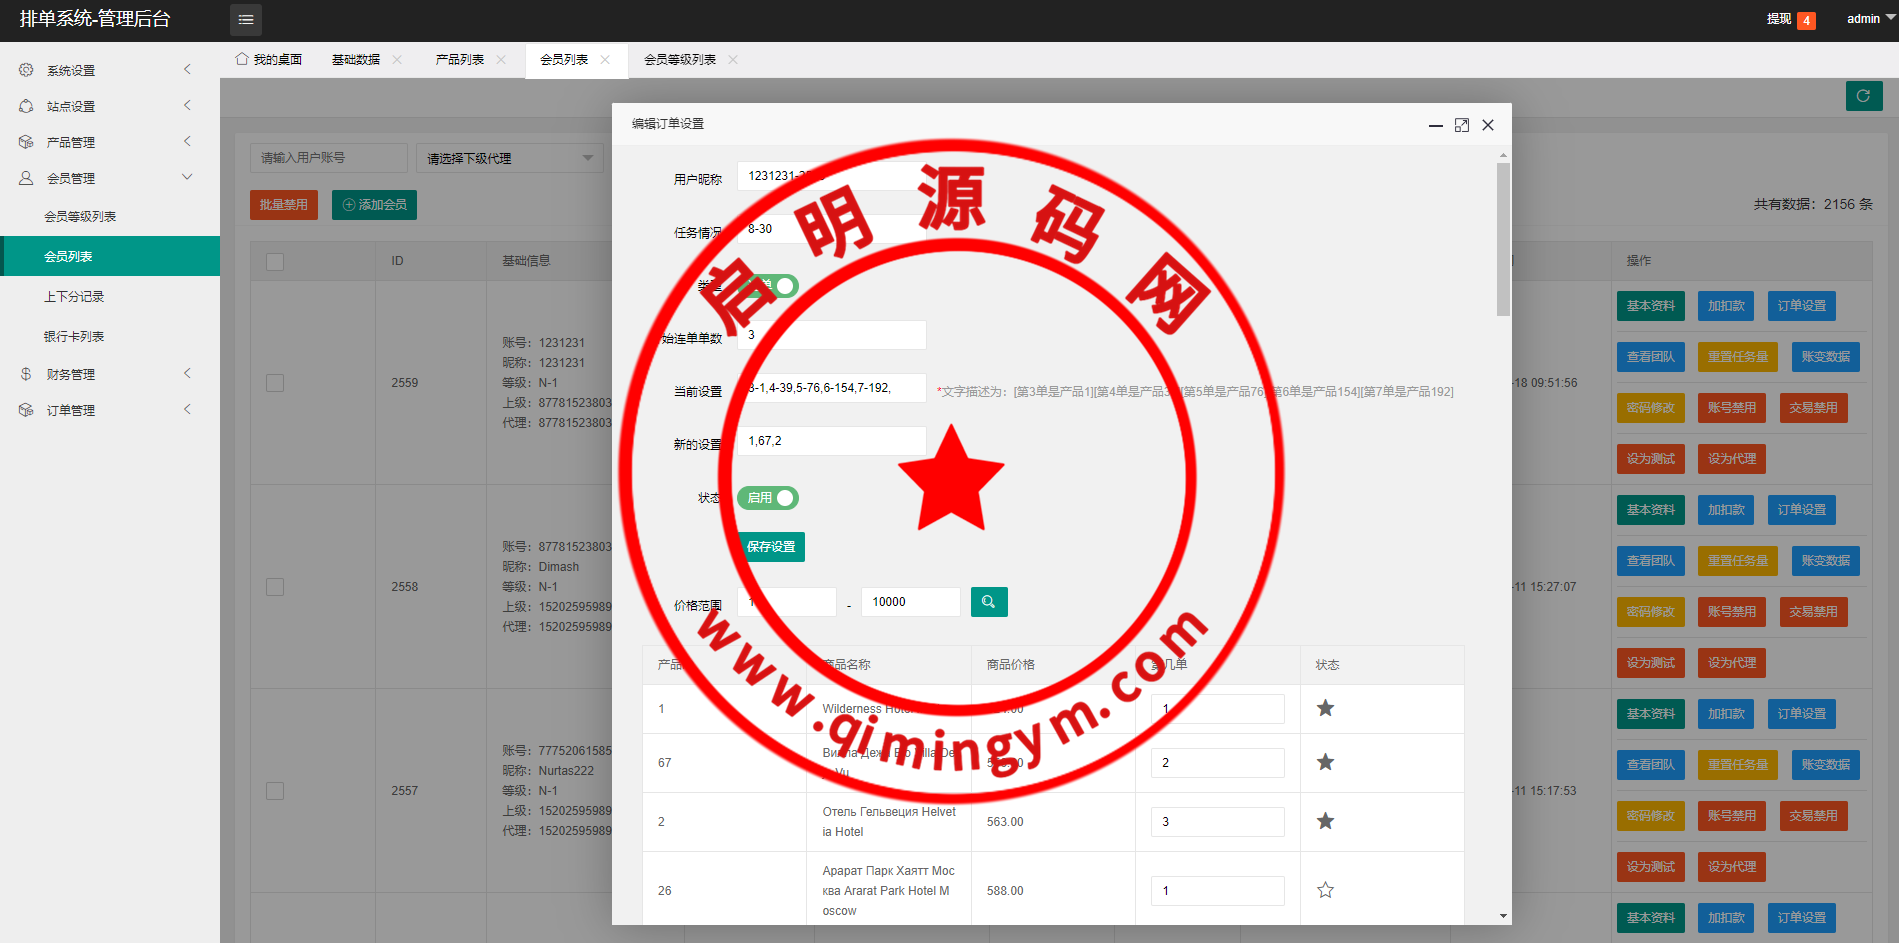Screen dimensions: 1899x943
Task: Open the 请选择下级代理 dropdown
Action: 509,158
